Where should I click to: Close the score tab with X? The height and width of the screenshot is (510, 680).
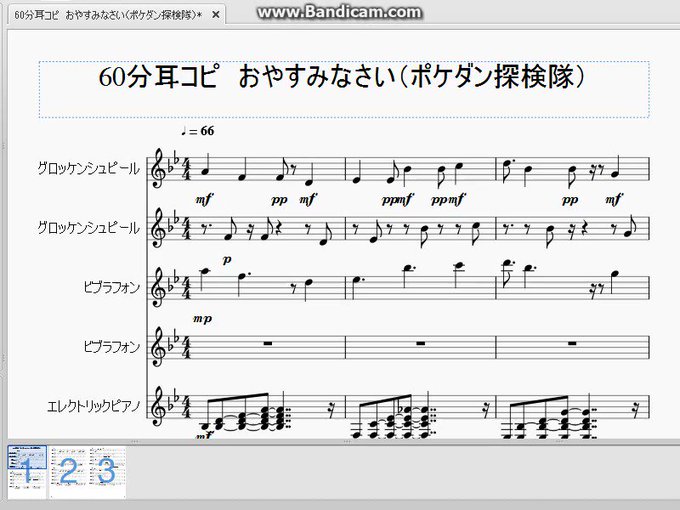pos(216,15)
